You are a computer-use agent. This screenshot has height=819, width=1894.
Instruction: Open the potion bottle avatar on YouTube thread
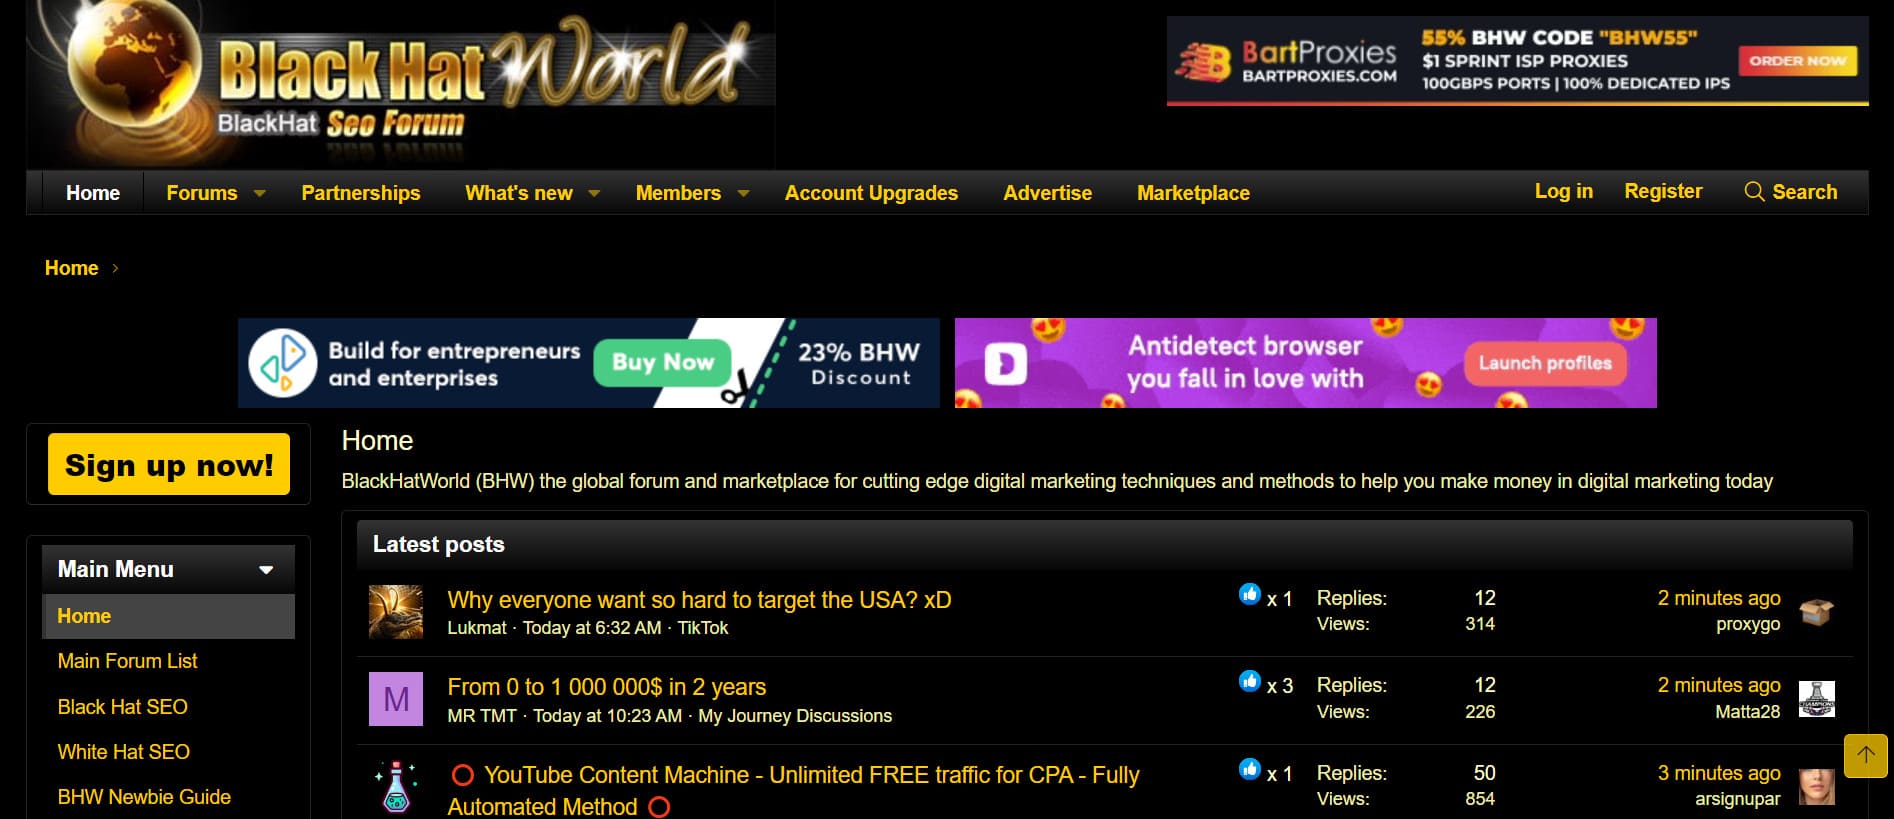coord(396,787)
